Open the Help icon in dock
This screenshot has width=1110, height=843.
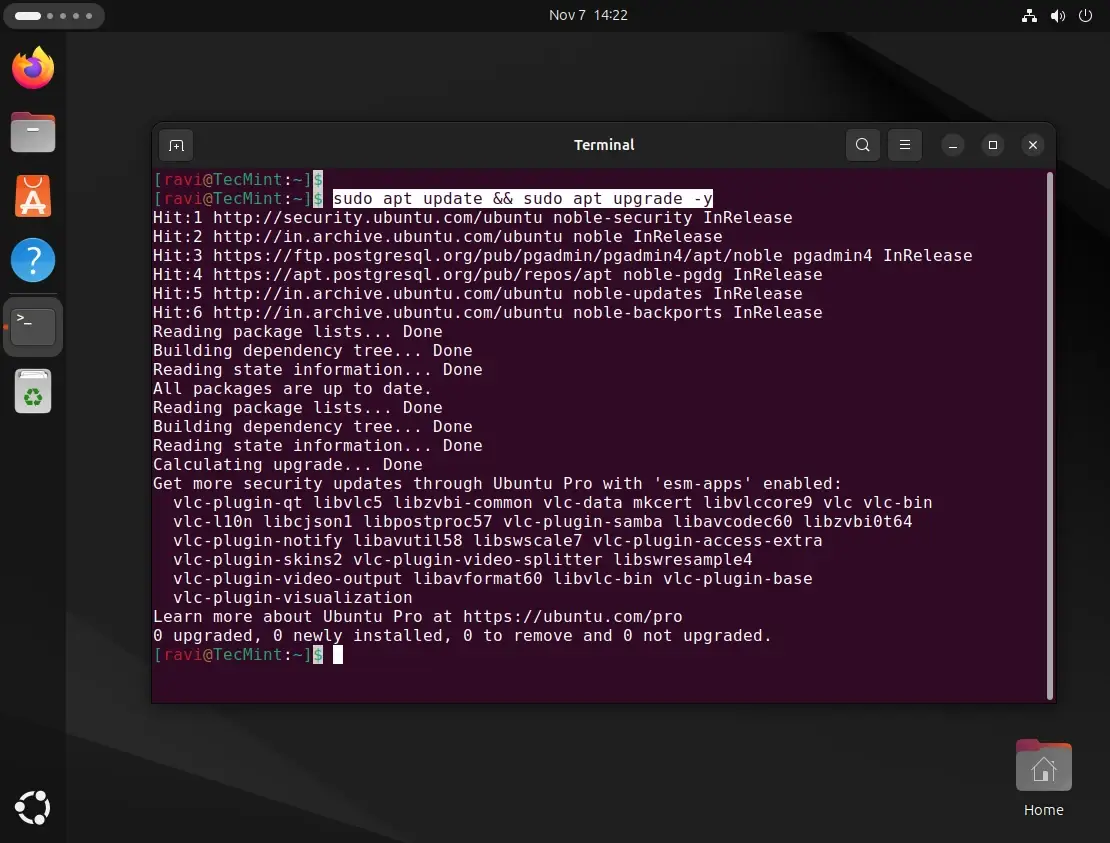[33, 260]
